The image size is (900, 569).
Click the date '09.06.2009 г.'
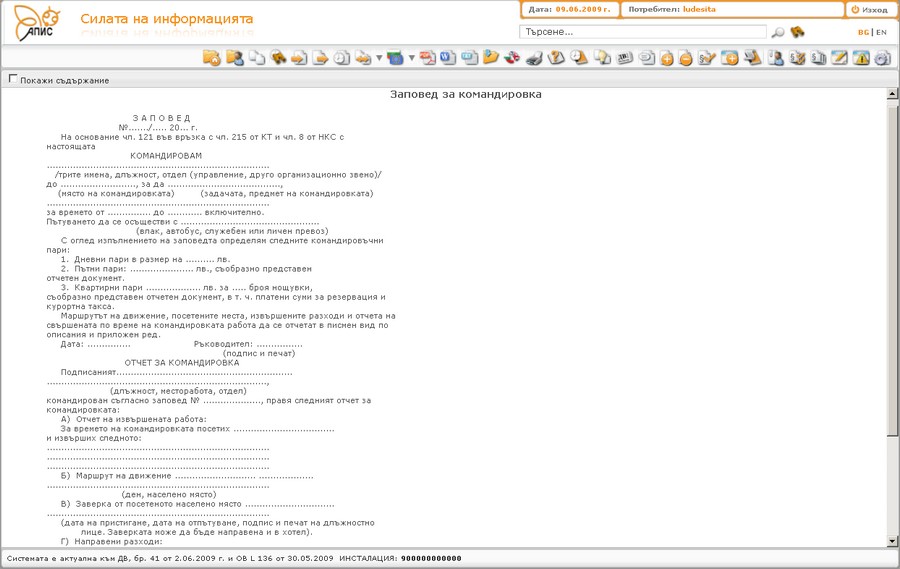(583, 9)
